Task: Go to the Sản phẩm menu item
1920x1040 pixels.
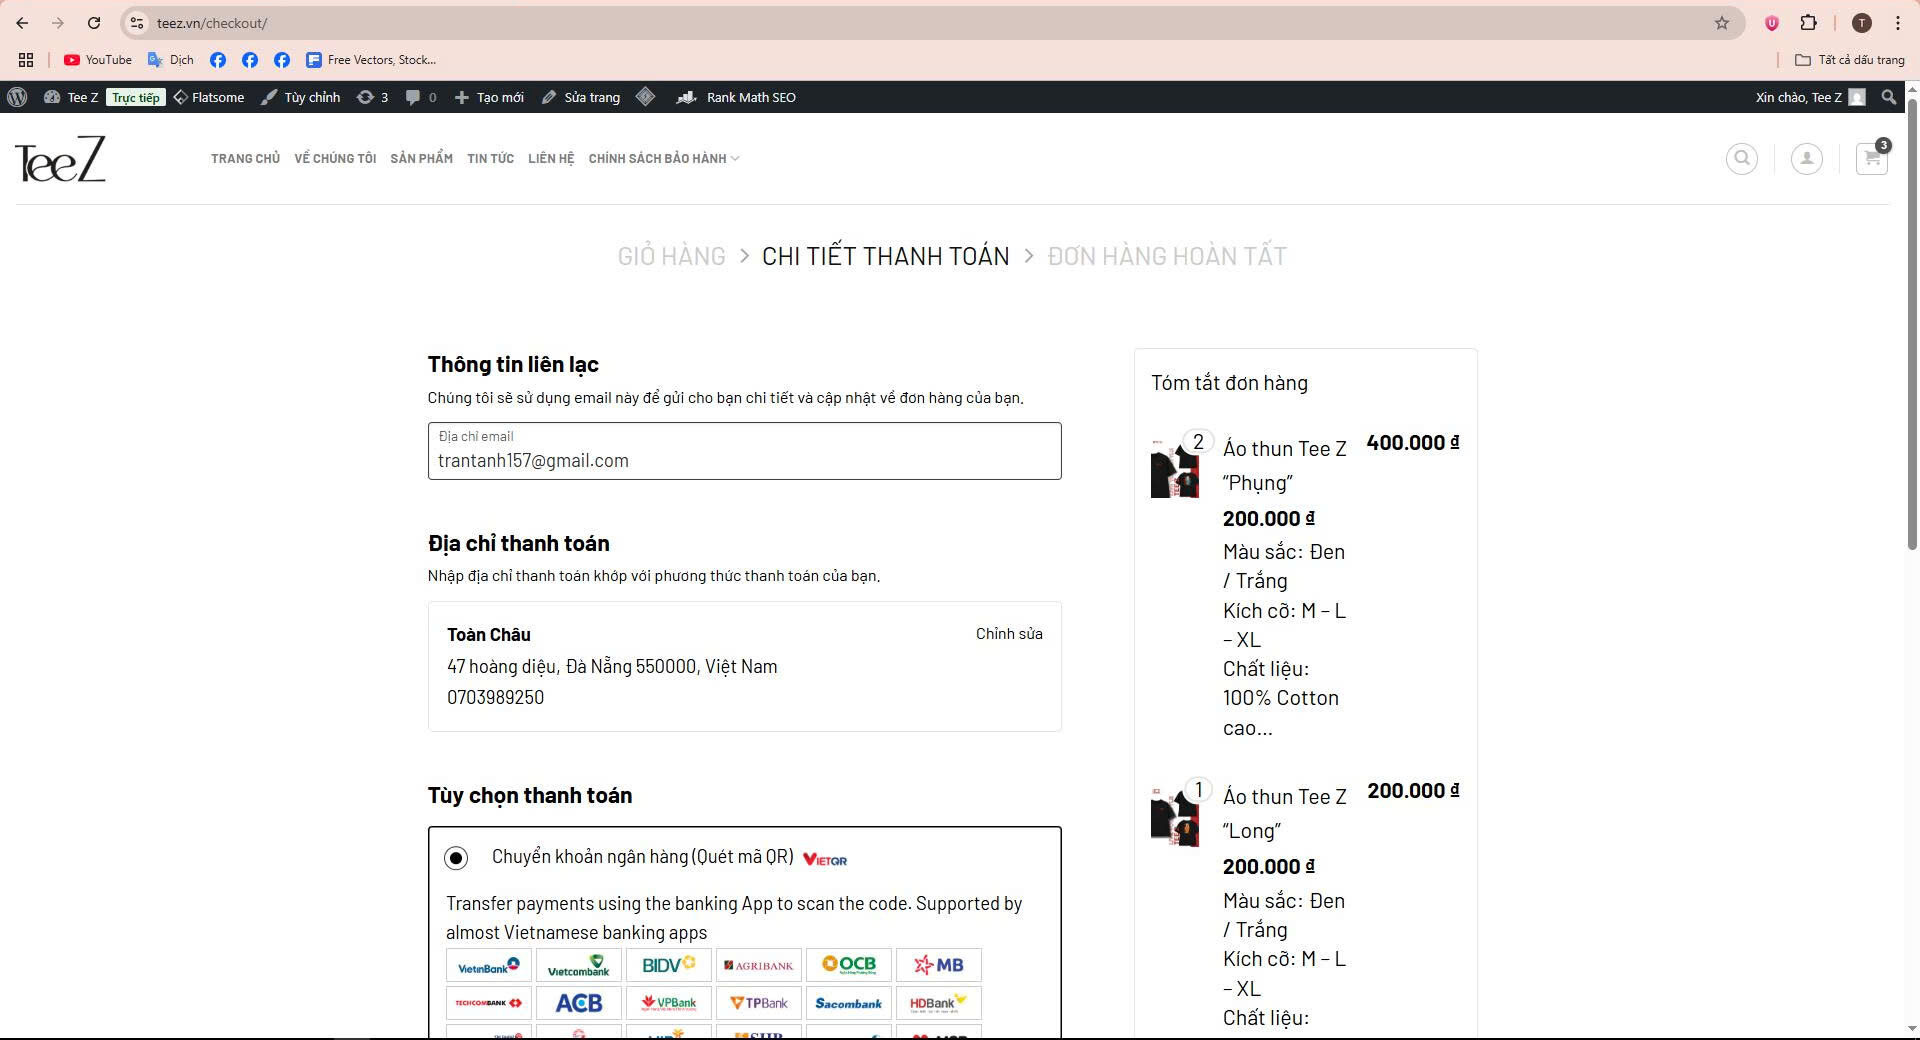Action: pos(421,159)
